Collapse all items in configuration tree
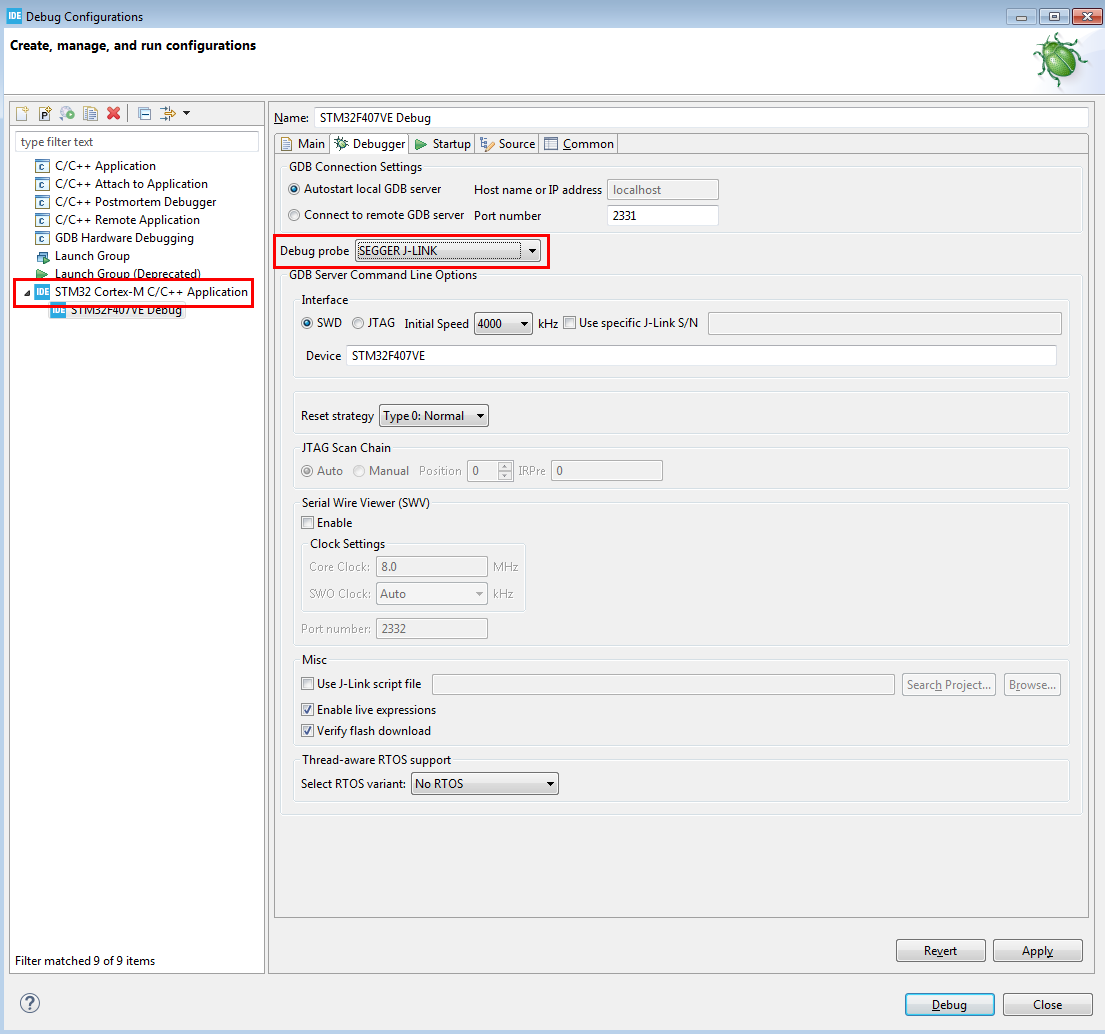The image size is (1105, 1034). pyautogui.click(x=144, y=113)
